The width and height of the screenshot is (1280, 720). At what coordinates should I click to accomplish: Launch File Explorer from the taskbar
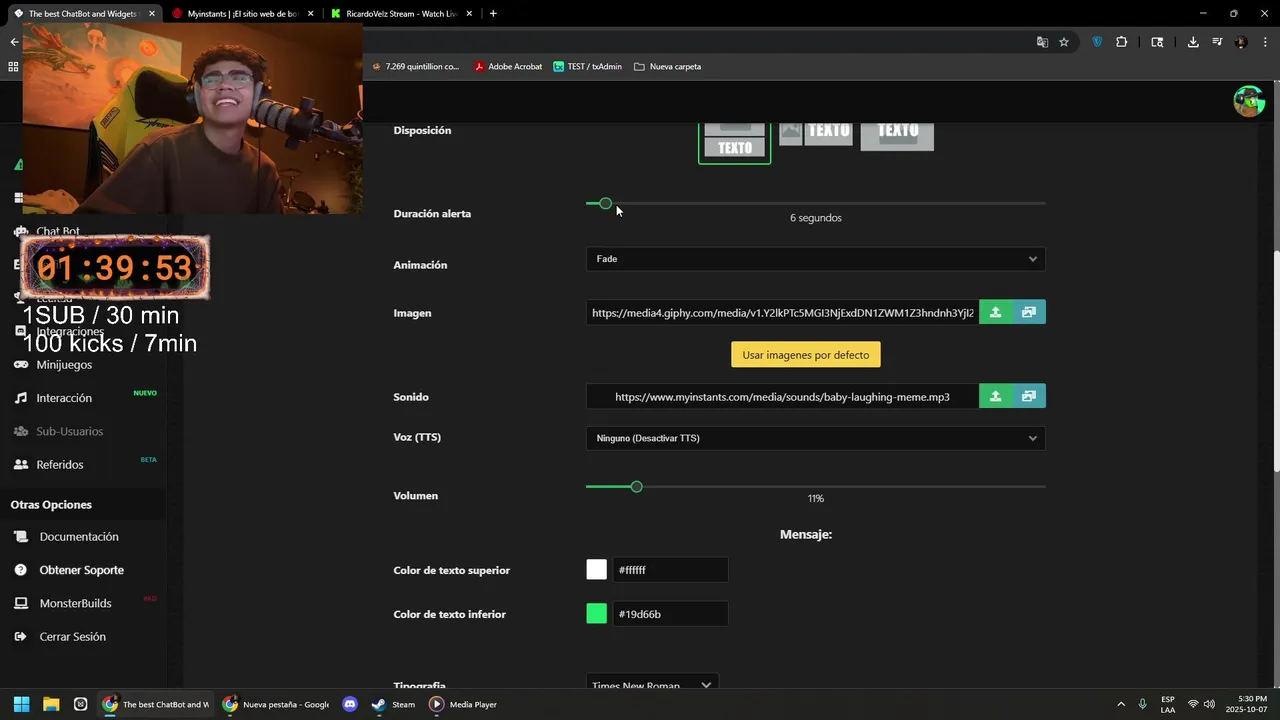[x=51, y=704]
